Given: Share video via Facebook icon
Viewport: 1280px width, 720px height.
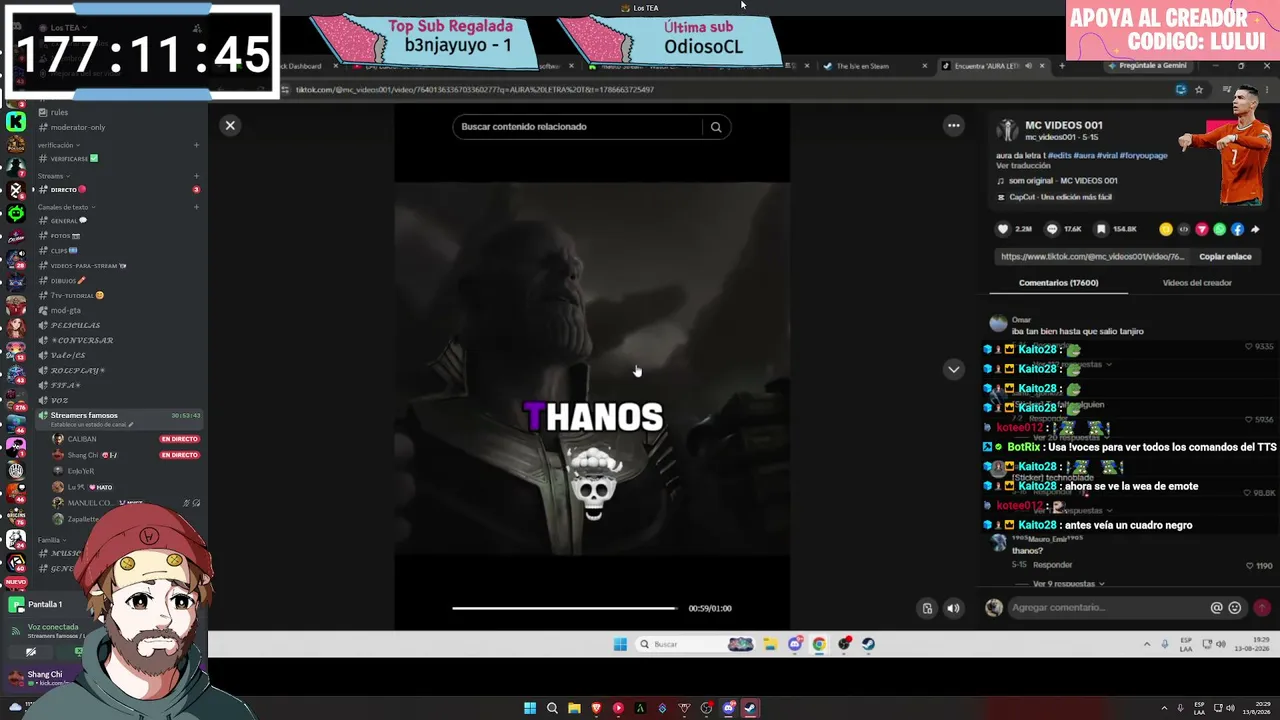Looking at the screenshot, I should 1237,229.
